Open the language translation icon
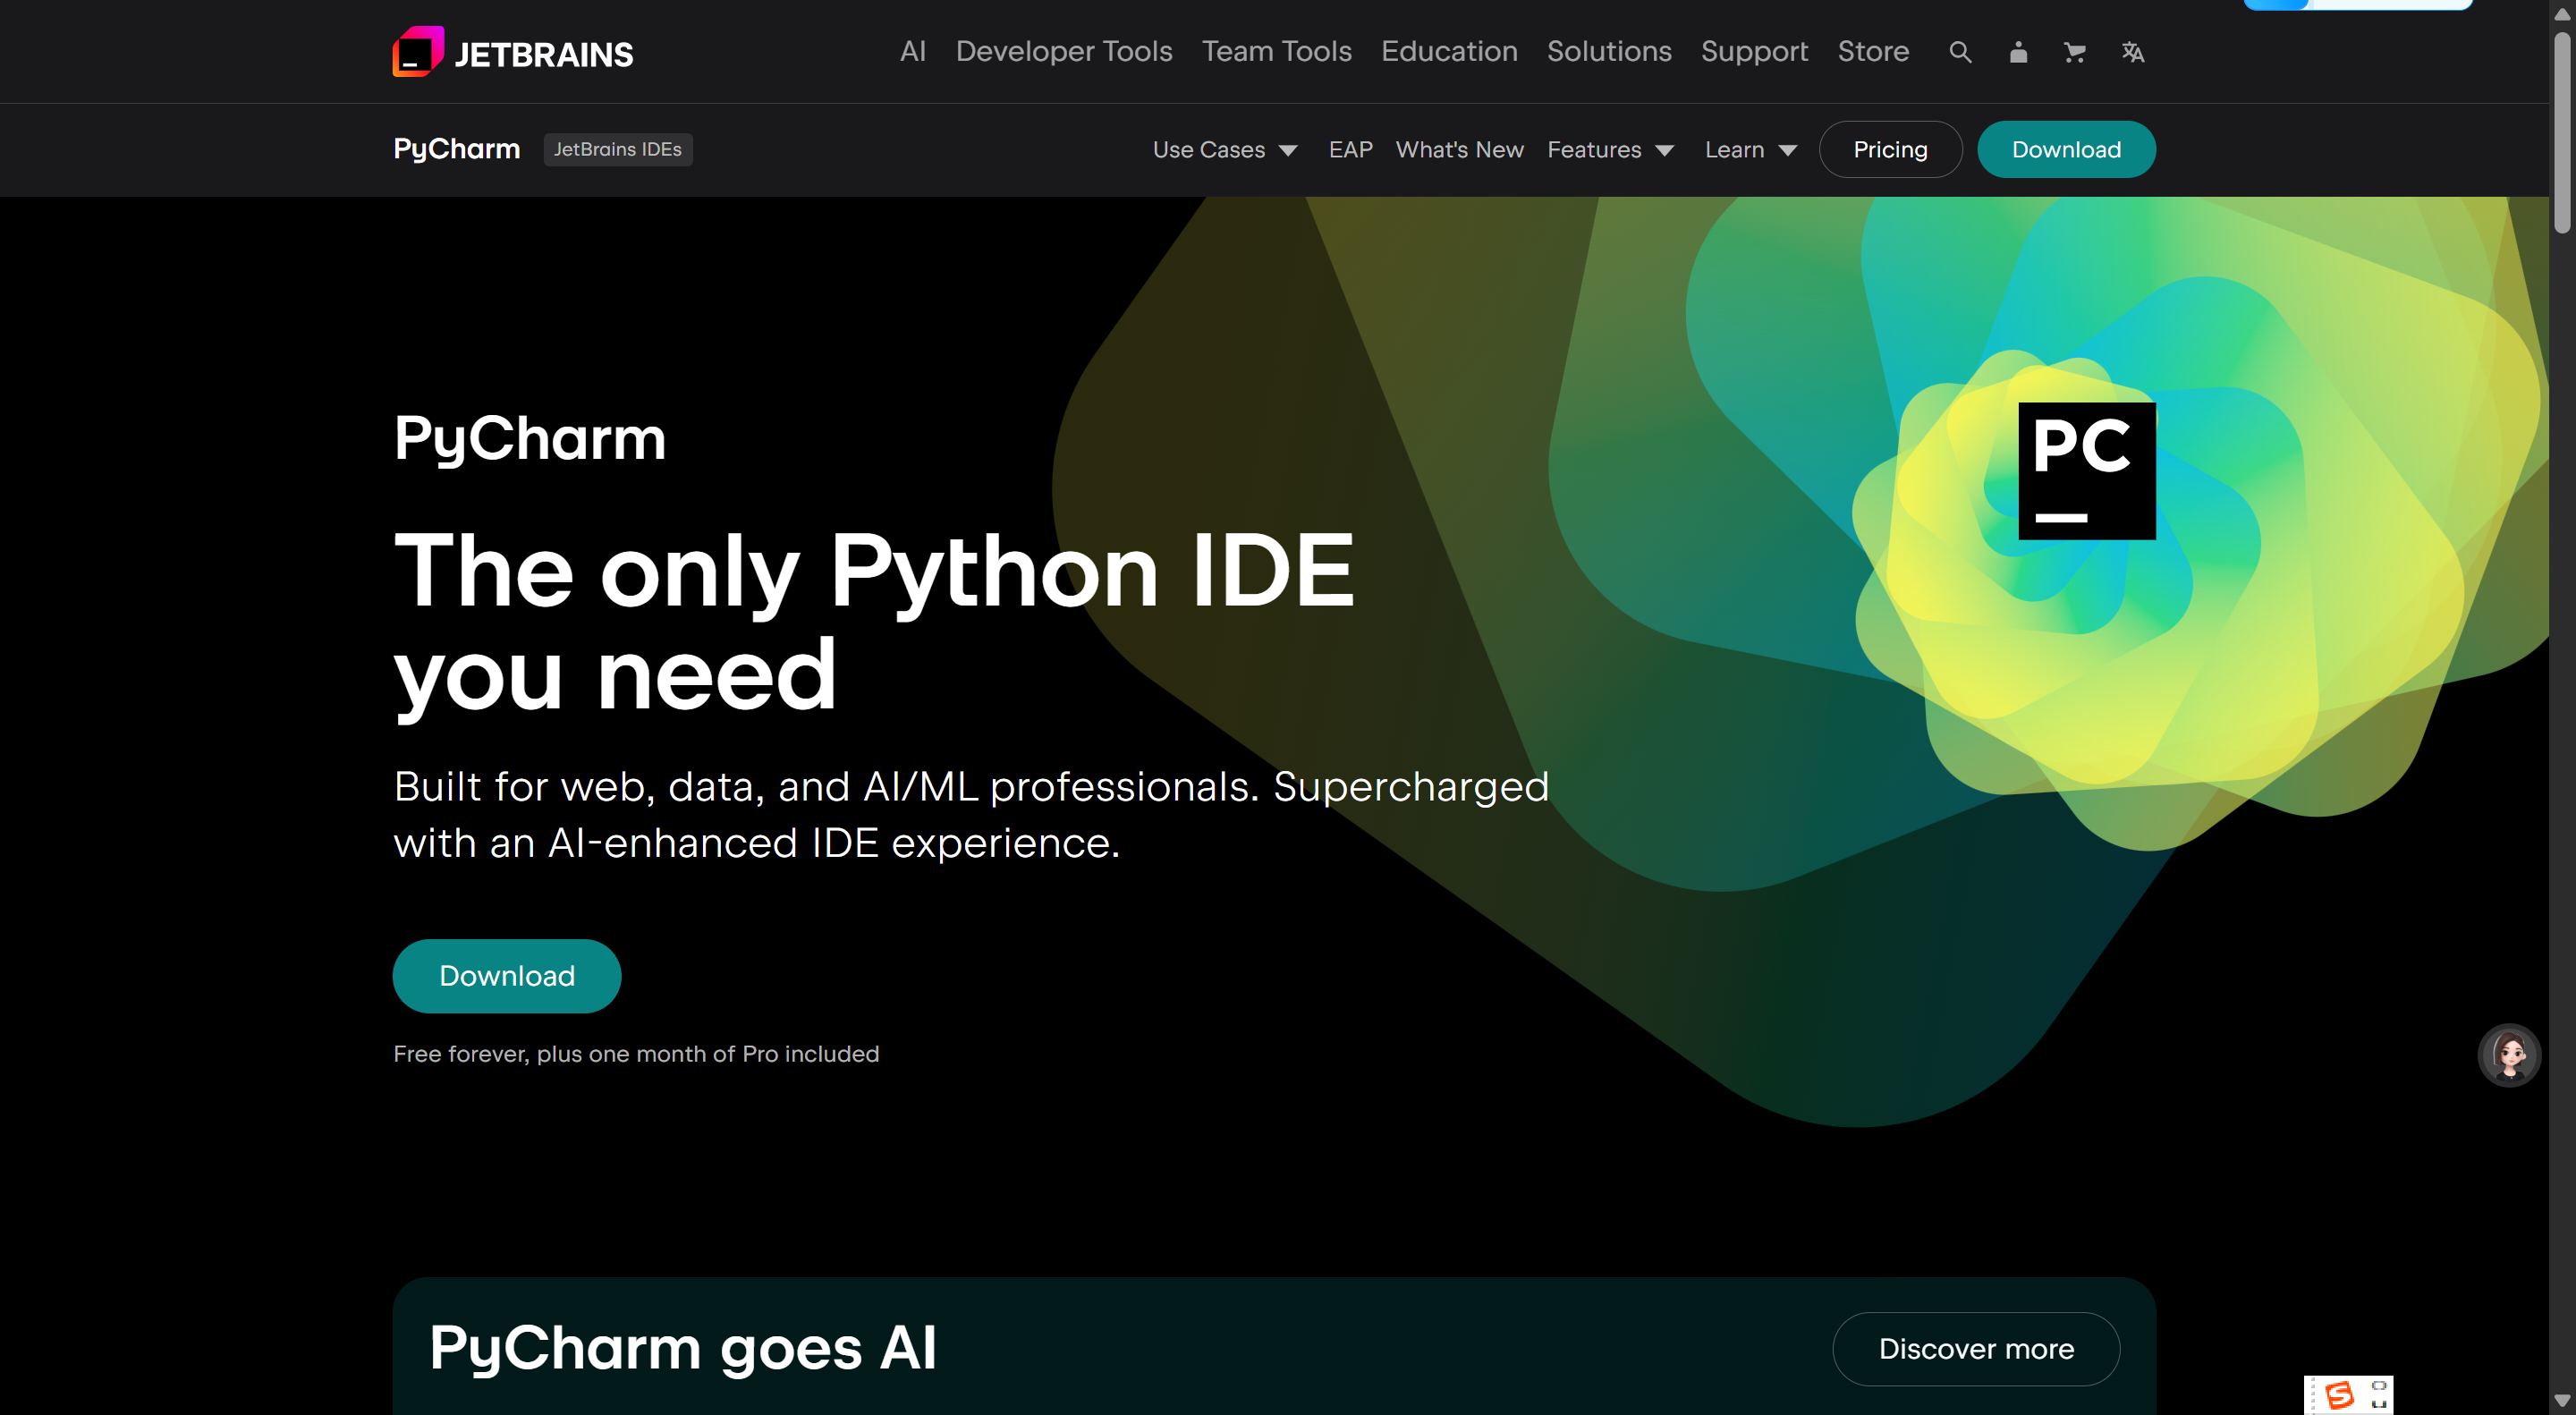This screenshot has height=1415, width=2576. [2132, 52]
